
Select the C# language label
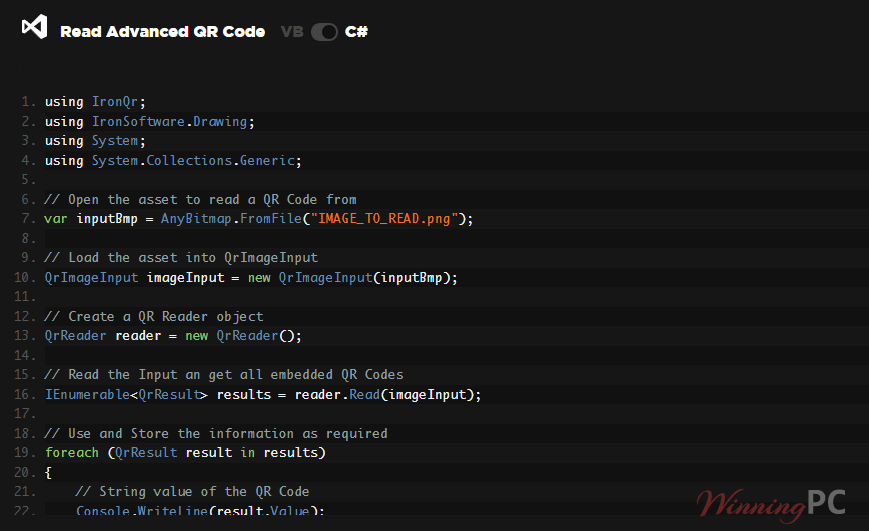pos(356,32)
